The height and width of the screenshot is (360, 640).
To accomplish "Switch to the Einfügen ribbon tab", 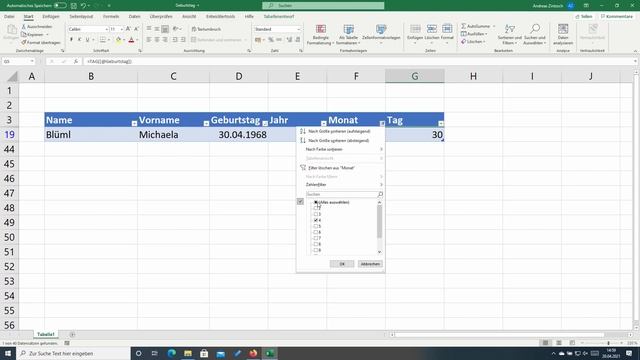I will pos(51,16).
